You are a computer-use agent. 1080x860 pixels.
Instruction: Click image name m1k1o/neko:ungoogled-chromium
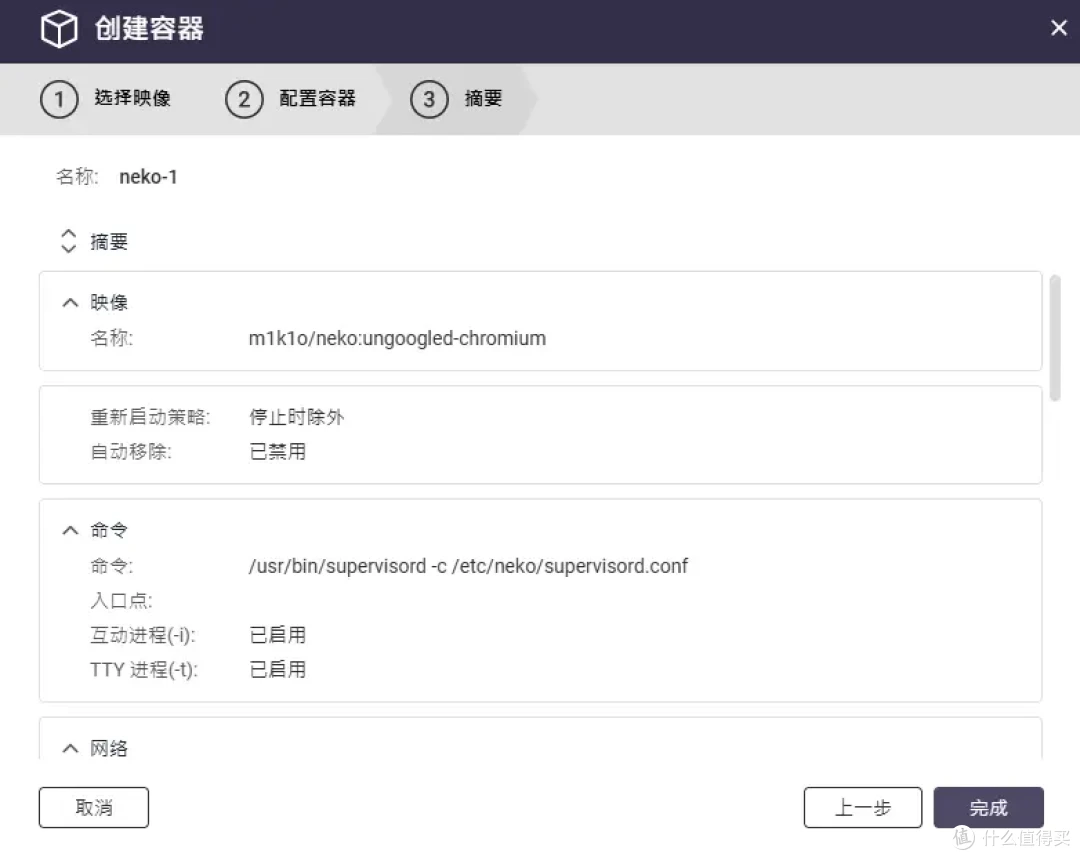(397, 338)
